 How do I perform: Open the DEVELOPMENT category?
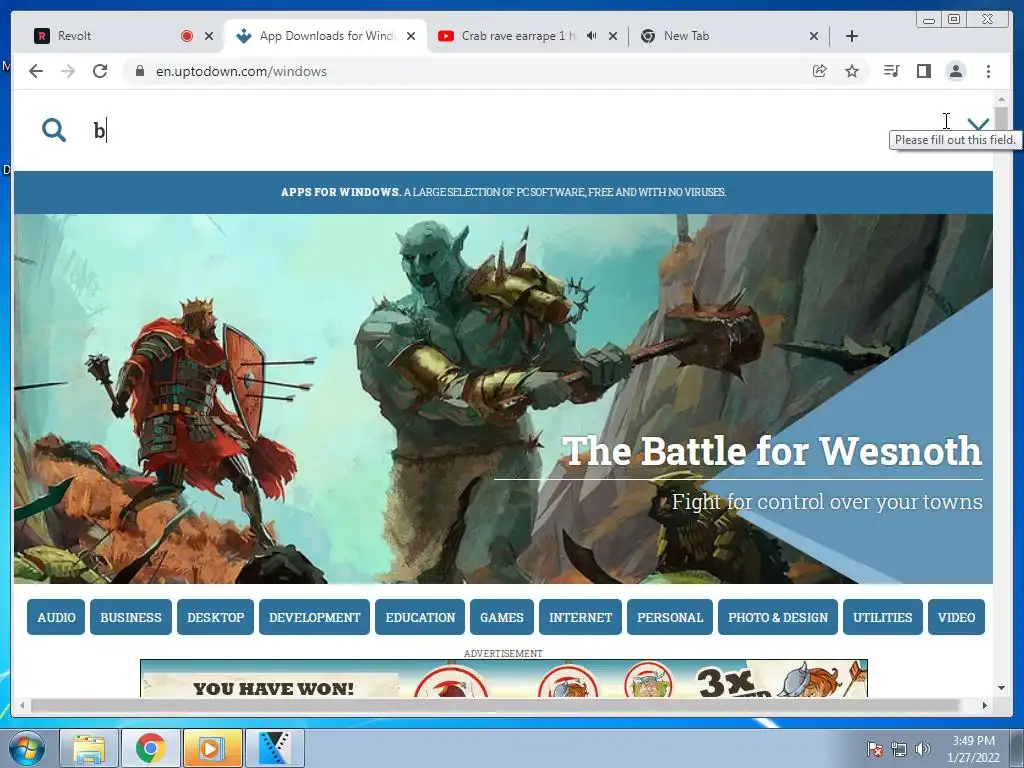(314, 617)
